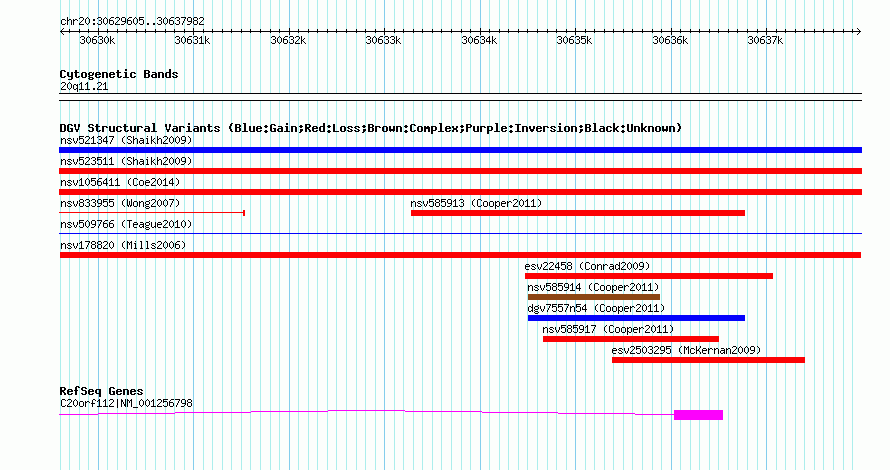Click the C20orf112 magenta exon block
The width and height of the screenshot is (890, 470).
click(x=698, y=415)
